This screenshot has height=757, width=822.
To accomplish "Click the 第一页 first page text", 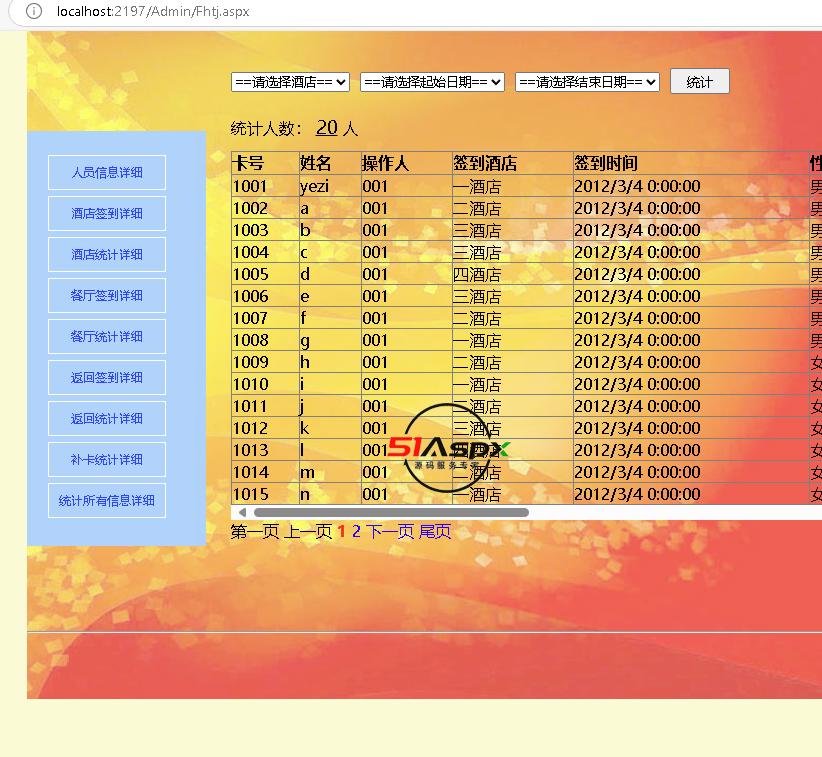I will tap(255, 532).
